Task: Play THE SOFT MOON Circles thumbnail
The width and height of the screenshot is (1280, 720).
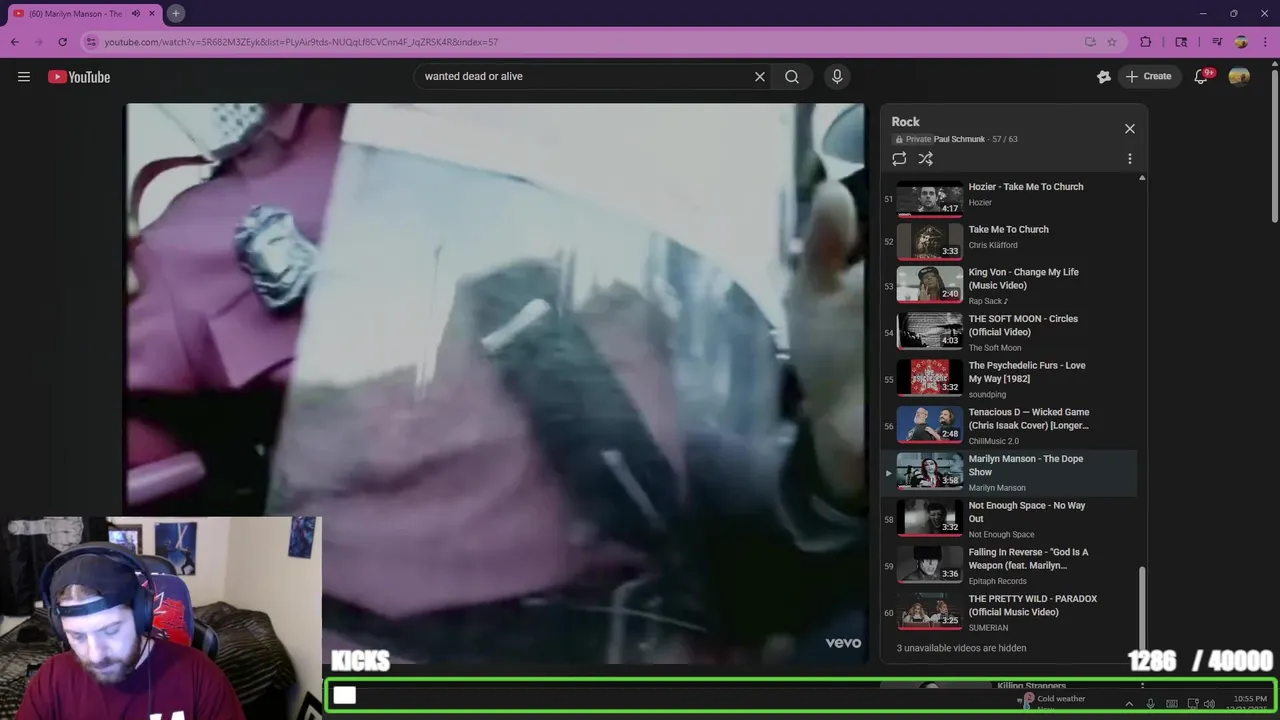Action: (x=929, y=331)
